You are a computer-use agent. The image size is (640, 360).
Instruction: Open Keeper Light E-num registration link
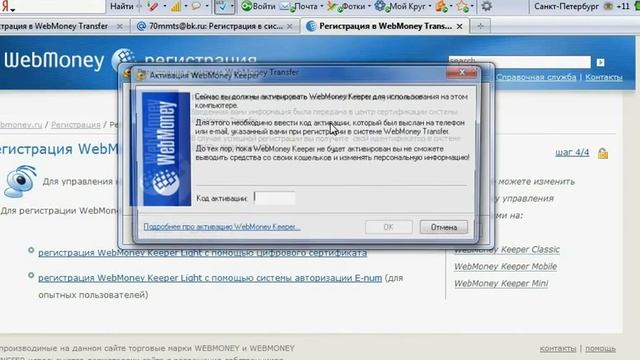point(210,278)
